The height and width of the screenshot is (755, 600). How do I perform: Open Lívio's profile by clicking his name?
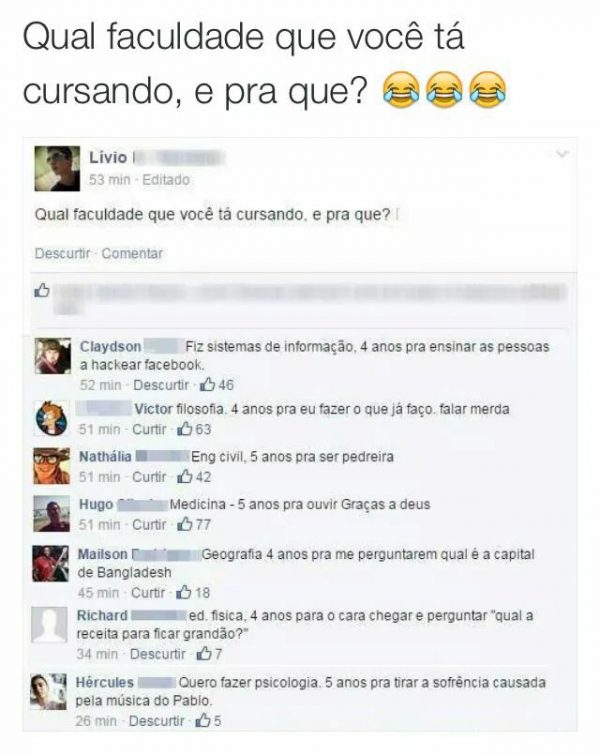(108, 157)
